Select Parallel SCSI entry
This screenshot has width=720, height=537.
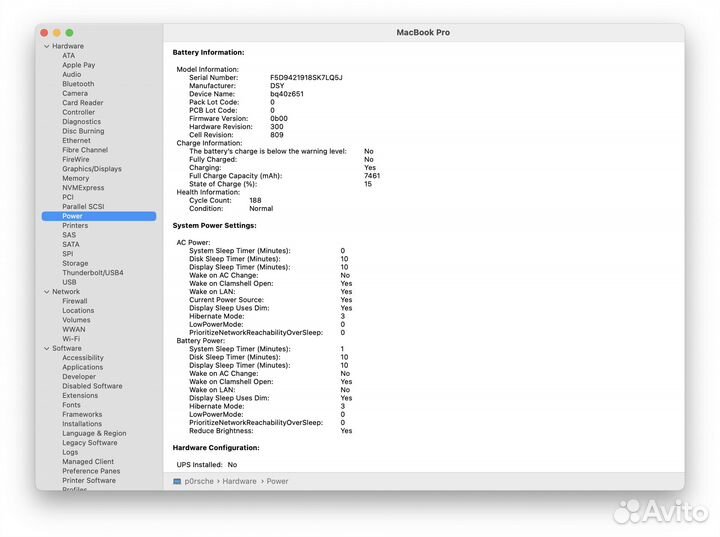(83, 207)
